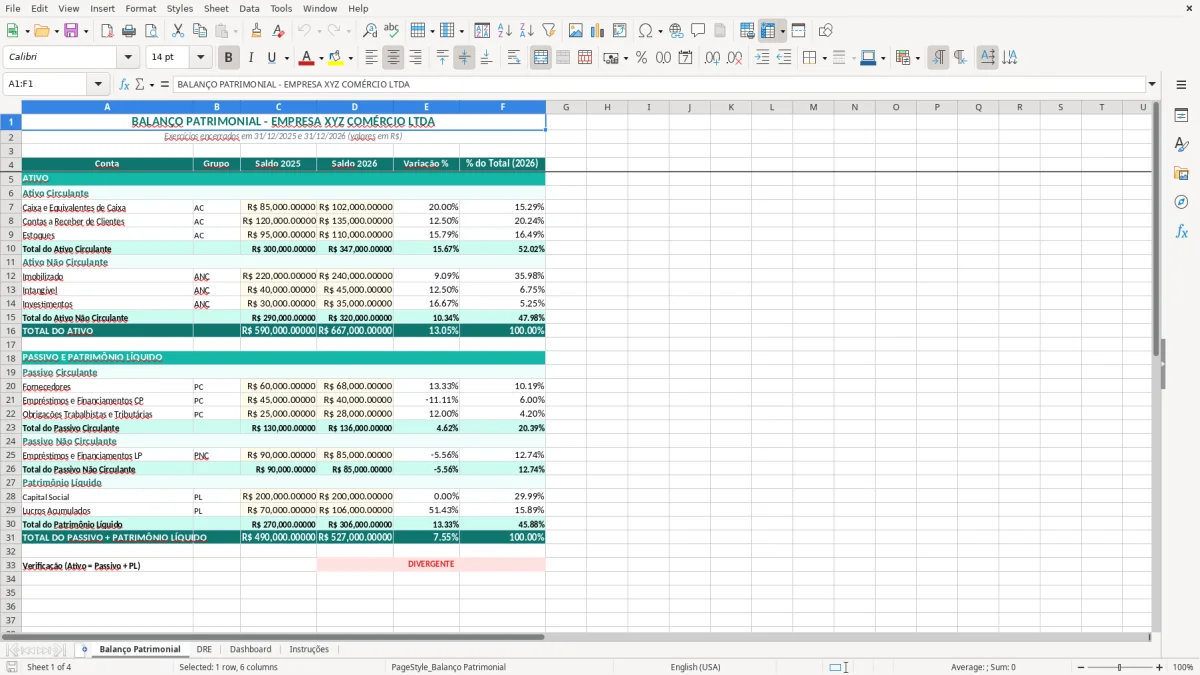Toggle Center Vertically alignment
1200x675 pixels.
click(464, 58)
